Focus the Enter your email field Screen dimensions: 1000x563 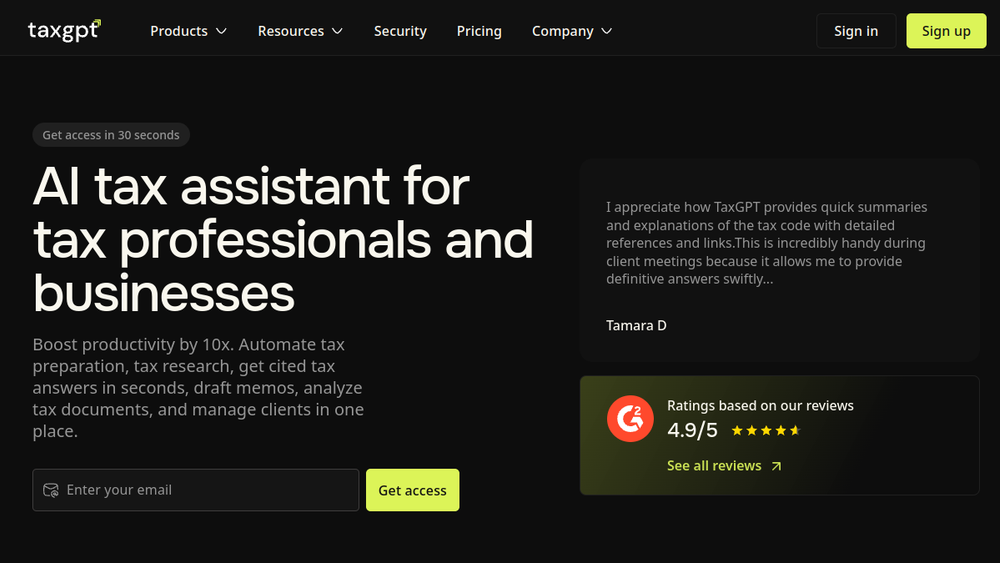click(x=196, y=490)
